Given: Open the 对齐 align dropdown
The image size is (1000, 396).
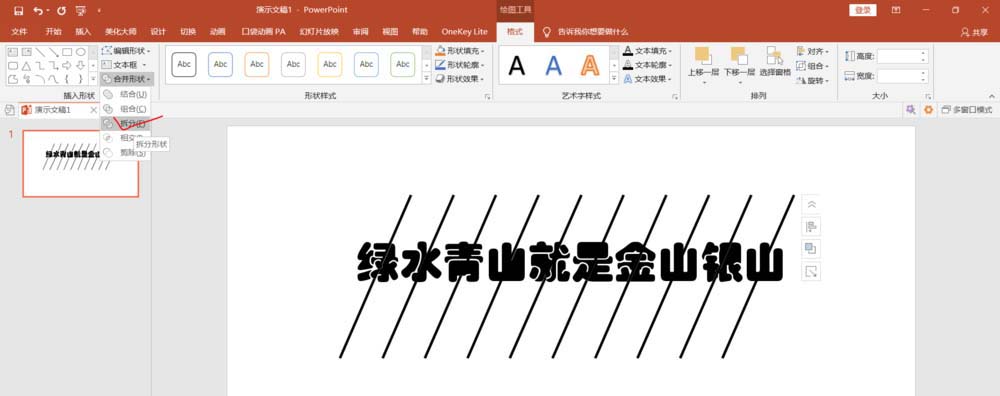Looking at the screenshot, I should [813, 51].
